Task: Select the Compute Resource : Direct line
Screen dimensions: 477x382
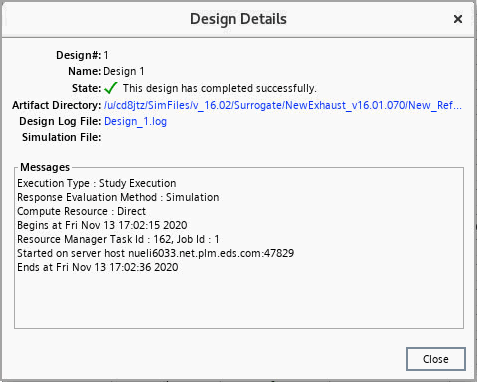Action: (x=82, y=211)
